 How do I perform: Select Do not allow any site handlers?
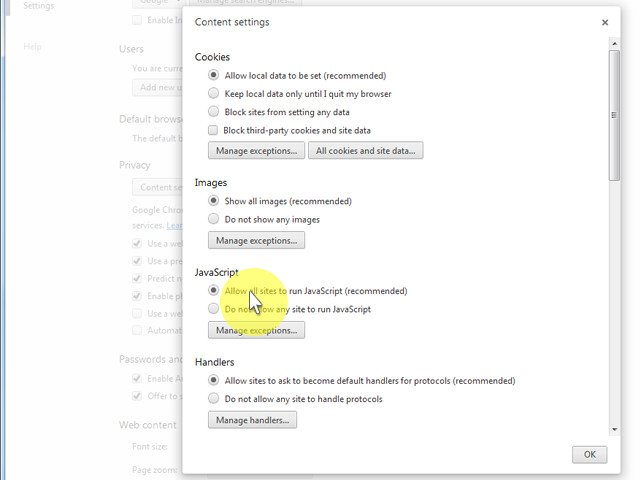pos(214,399)
